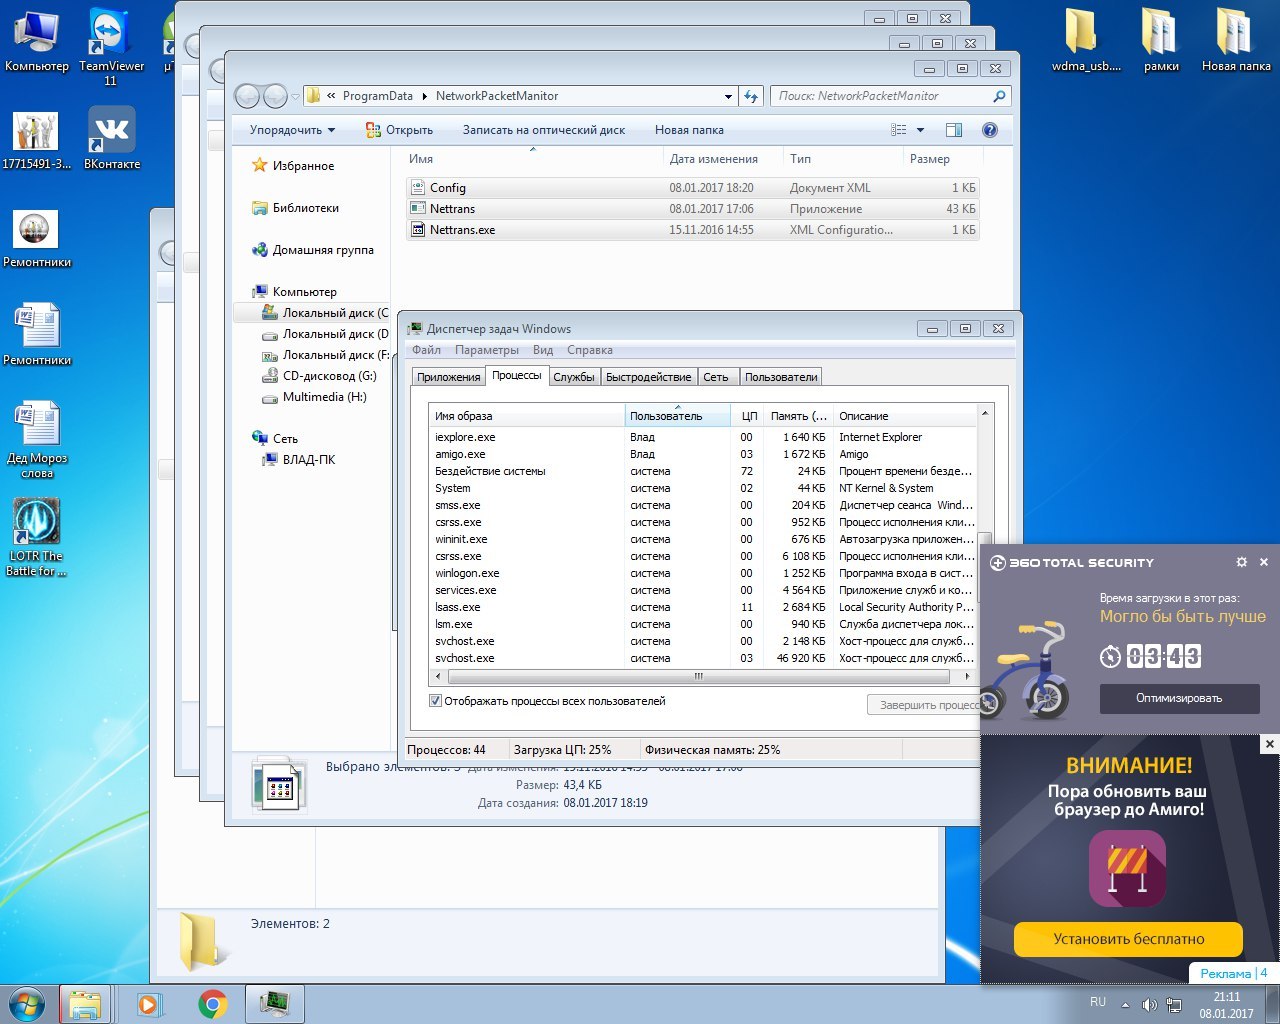This screenshot has height=1024, width=1280.
Task: Close the Amigo advertisement popup
Action: pos(1270,744)
